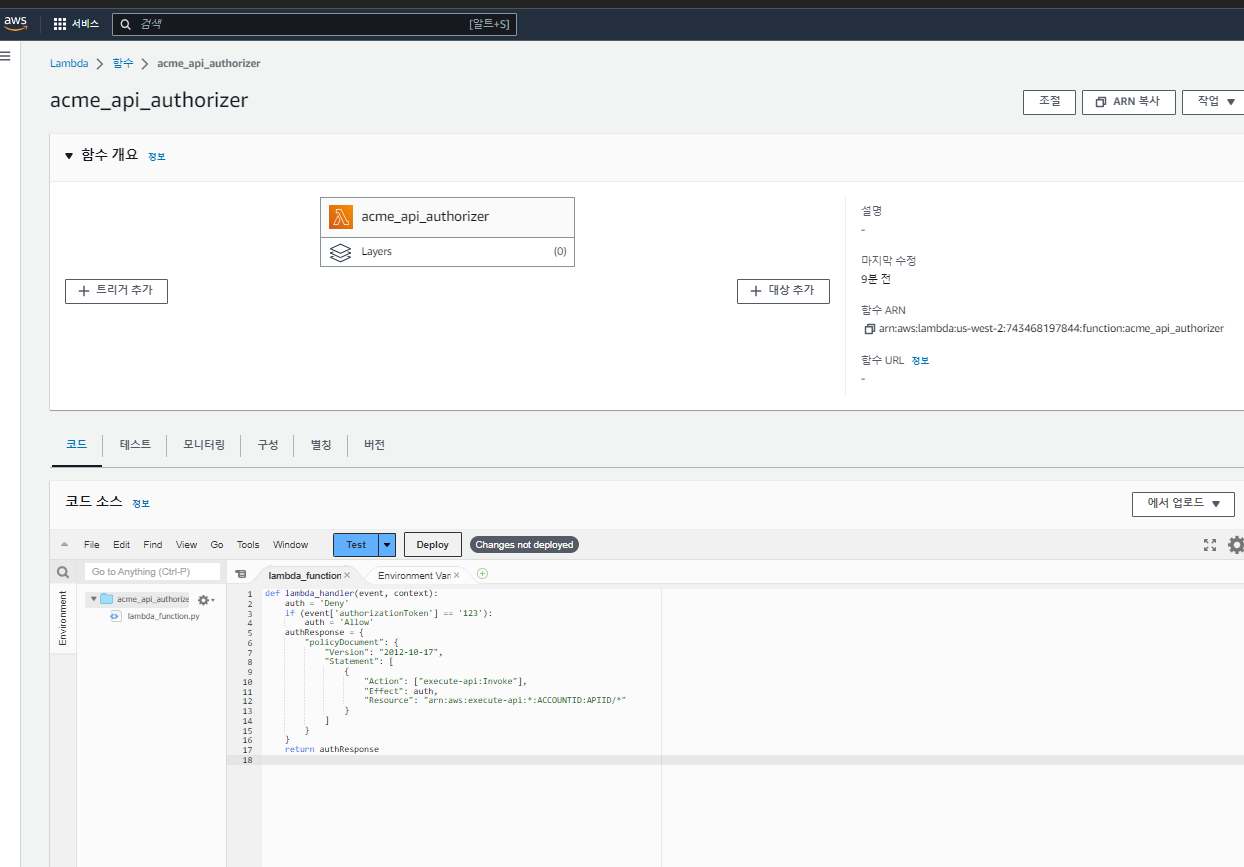Image resolution: width=1244 pixels, height=867 pixels.
Task: Click the 서비스 label in top bar
Action: click(x=85, y=23)
